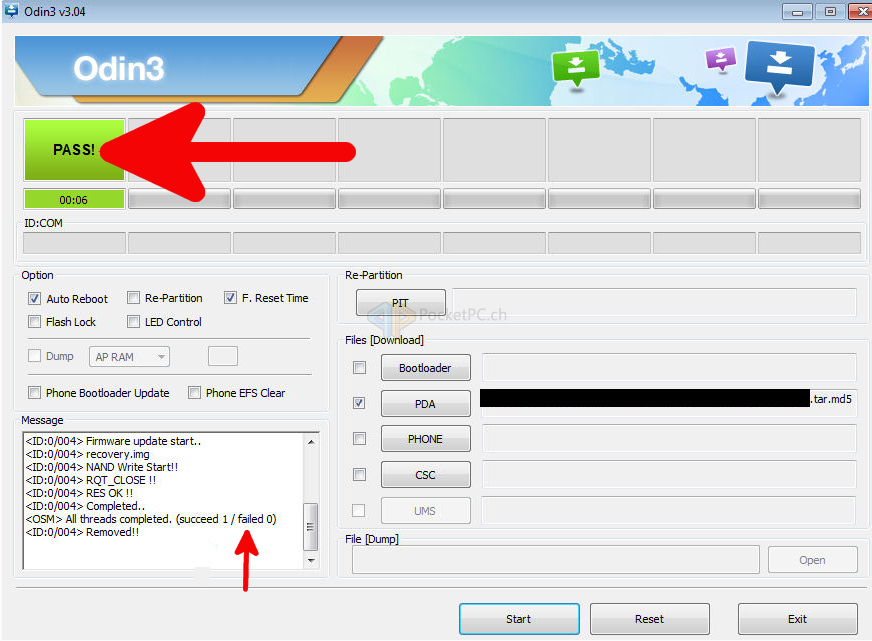Click the Reset button
872x641 pixels.
[650, 619]
